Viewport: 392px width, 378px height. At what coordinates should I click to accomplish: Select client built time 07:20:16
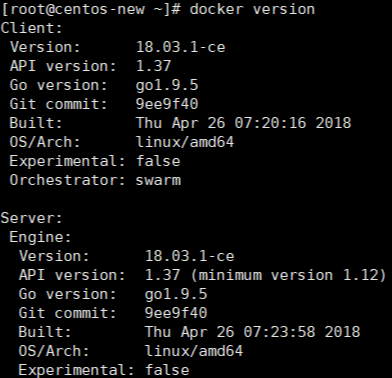[270, 123]
